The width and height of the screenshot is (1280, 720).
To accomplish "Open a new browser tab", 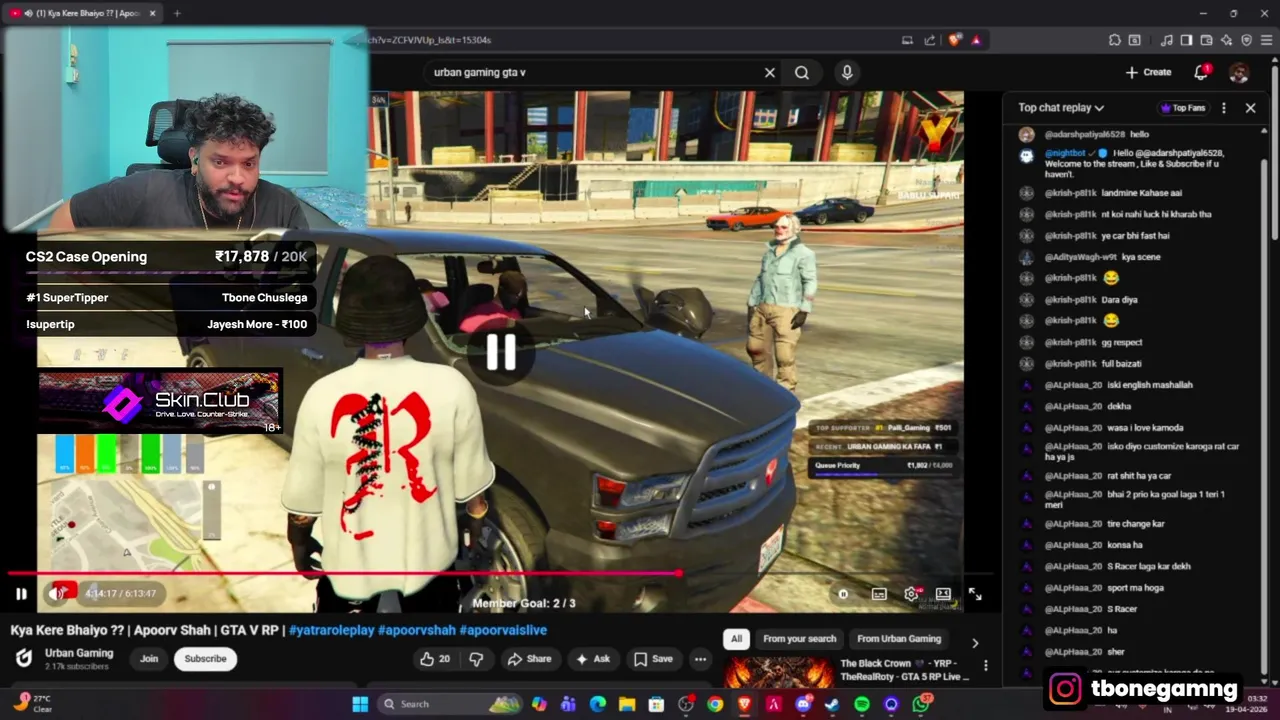I will (177, 13).
